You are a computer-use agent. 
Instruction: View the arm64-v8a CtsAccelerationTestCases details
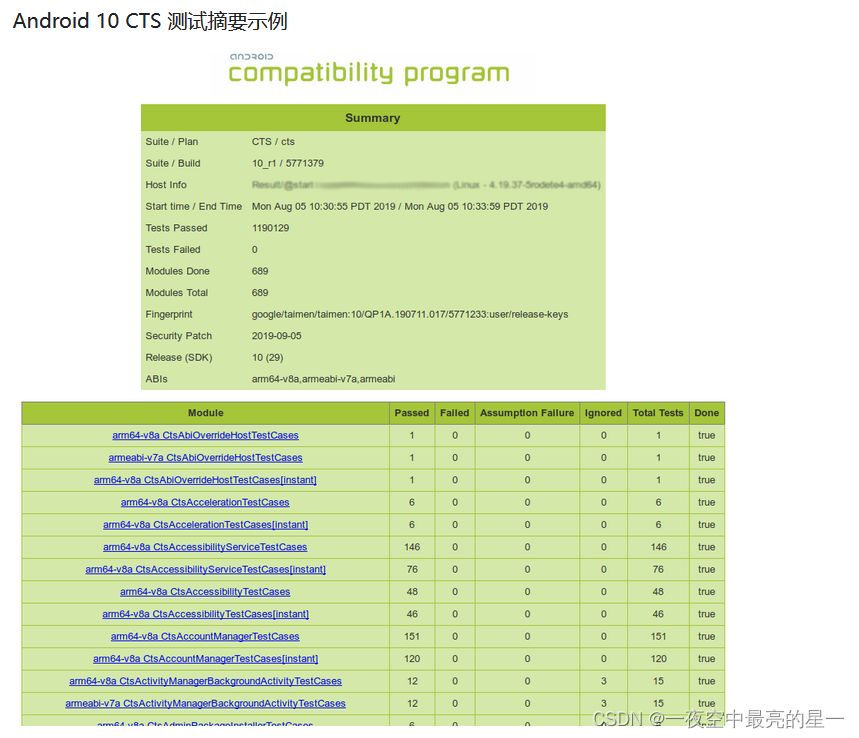tap(205, 502)
